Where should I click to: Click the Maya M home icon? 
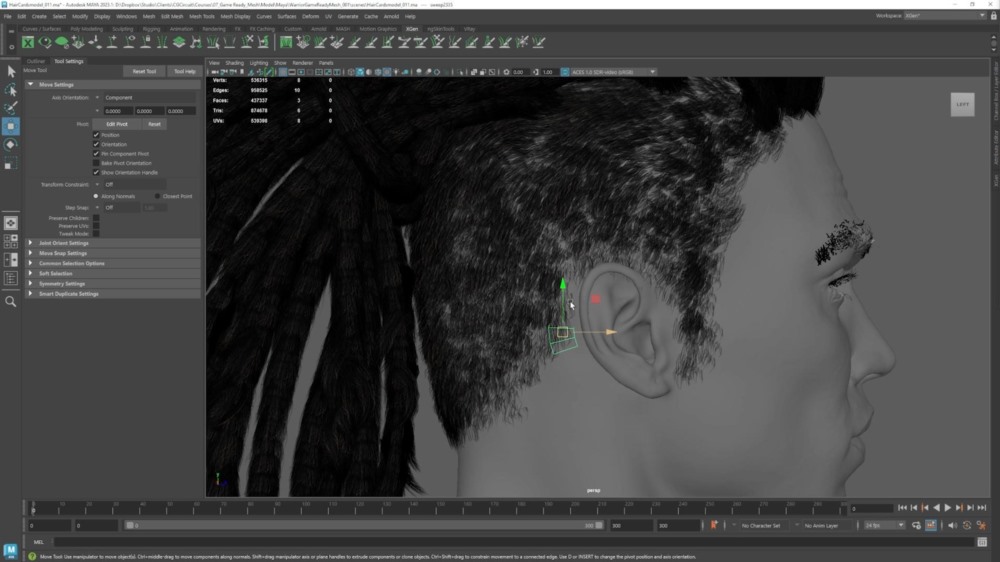(x=10, y=550)
